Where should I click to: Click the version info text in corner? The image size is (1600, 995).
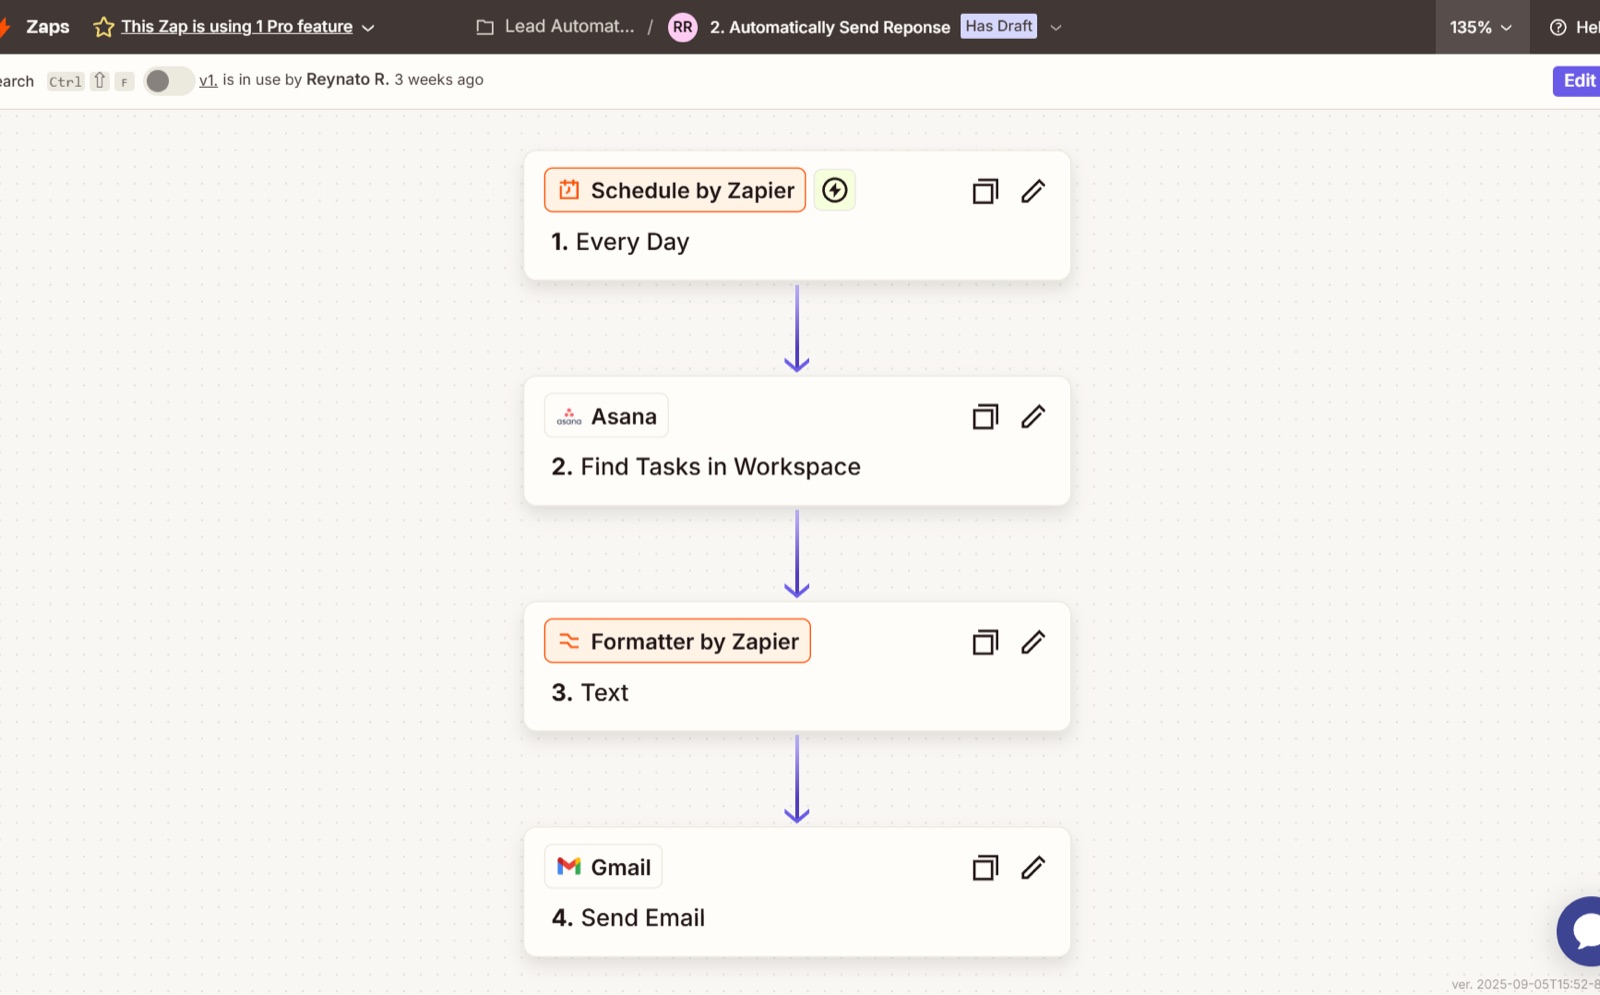1525,984
